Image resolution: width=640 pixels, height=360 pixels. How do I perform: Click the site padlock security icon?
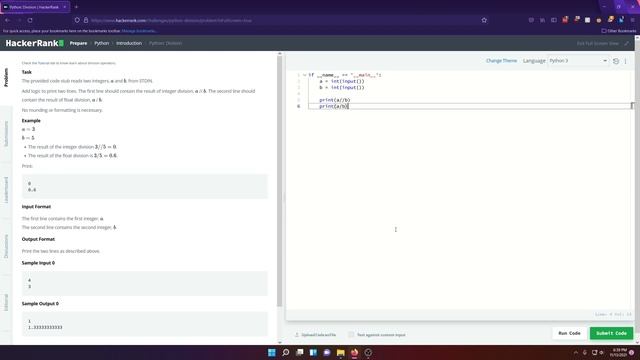click(86, 20)
